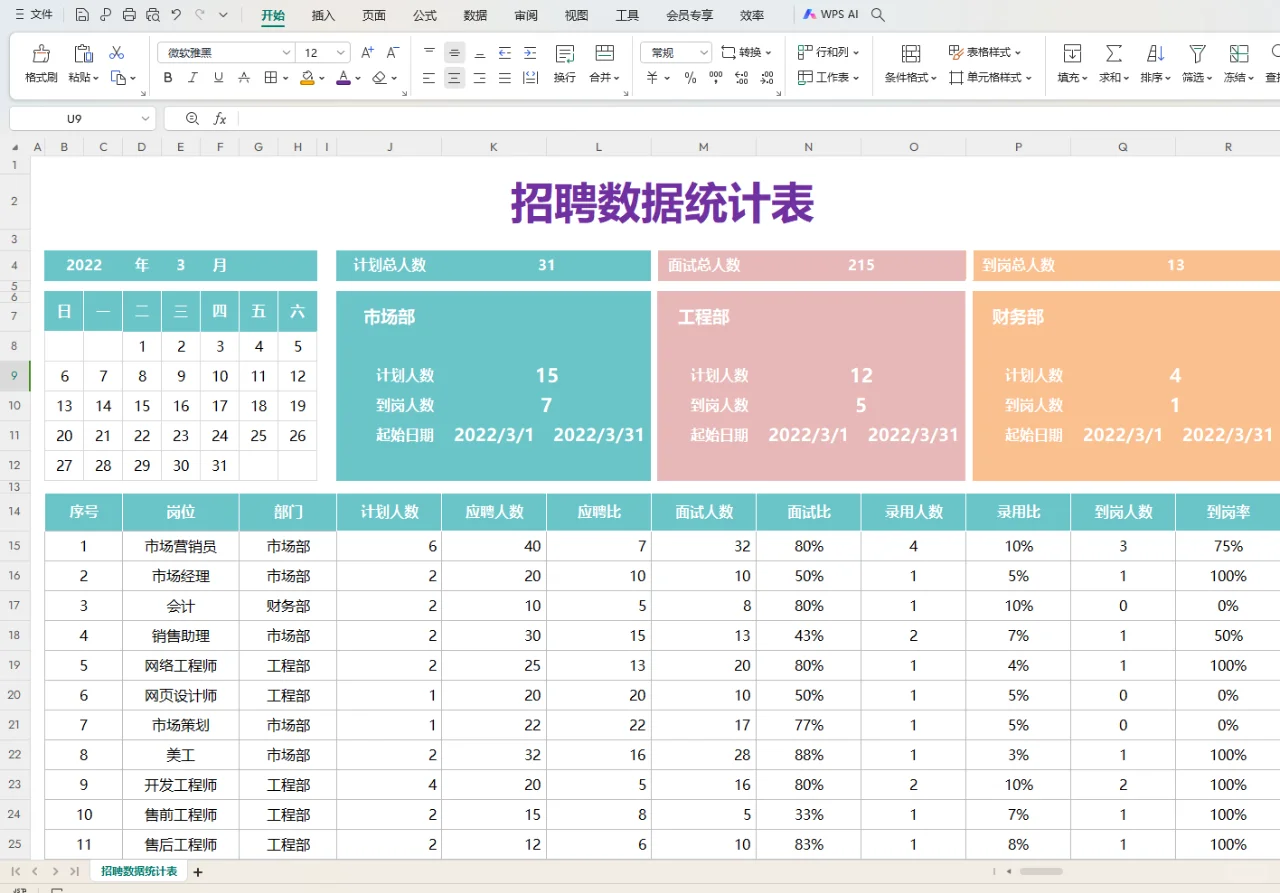Screen dimensions: 1280x893
Task: Click the Print icon in quick access bar
Action: [x=129, y=15]
